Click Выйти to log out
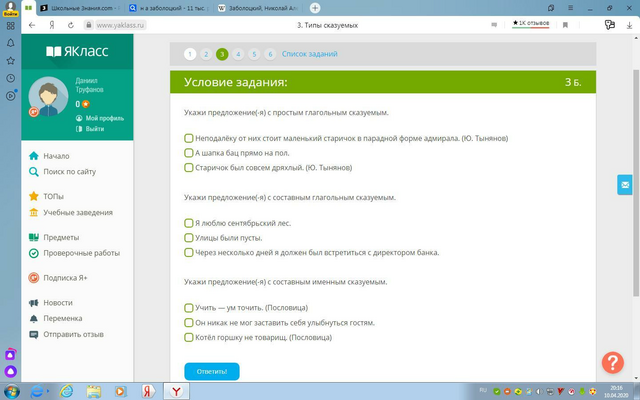 [90, 129]
